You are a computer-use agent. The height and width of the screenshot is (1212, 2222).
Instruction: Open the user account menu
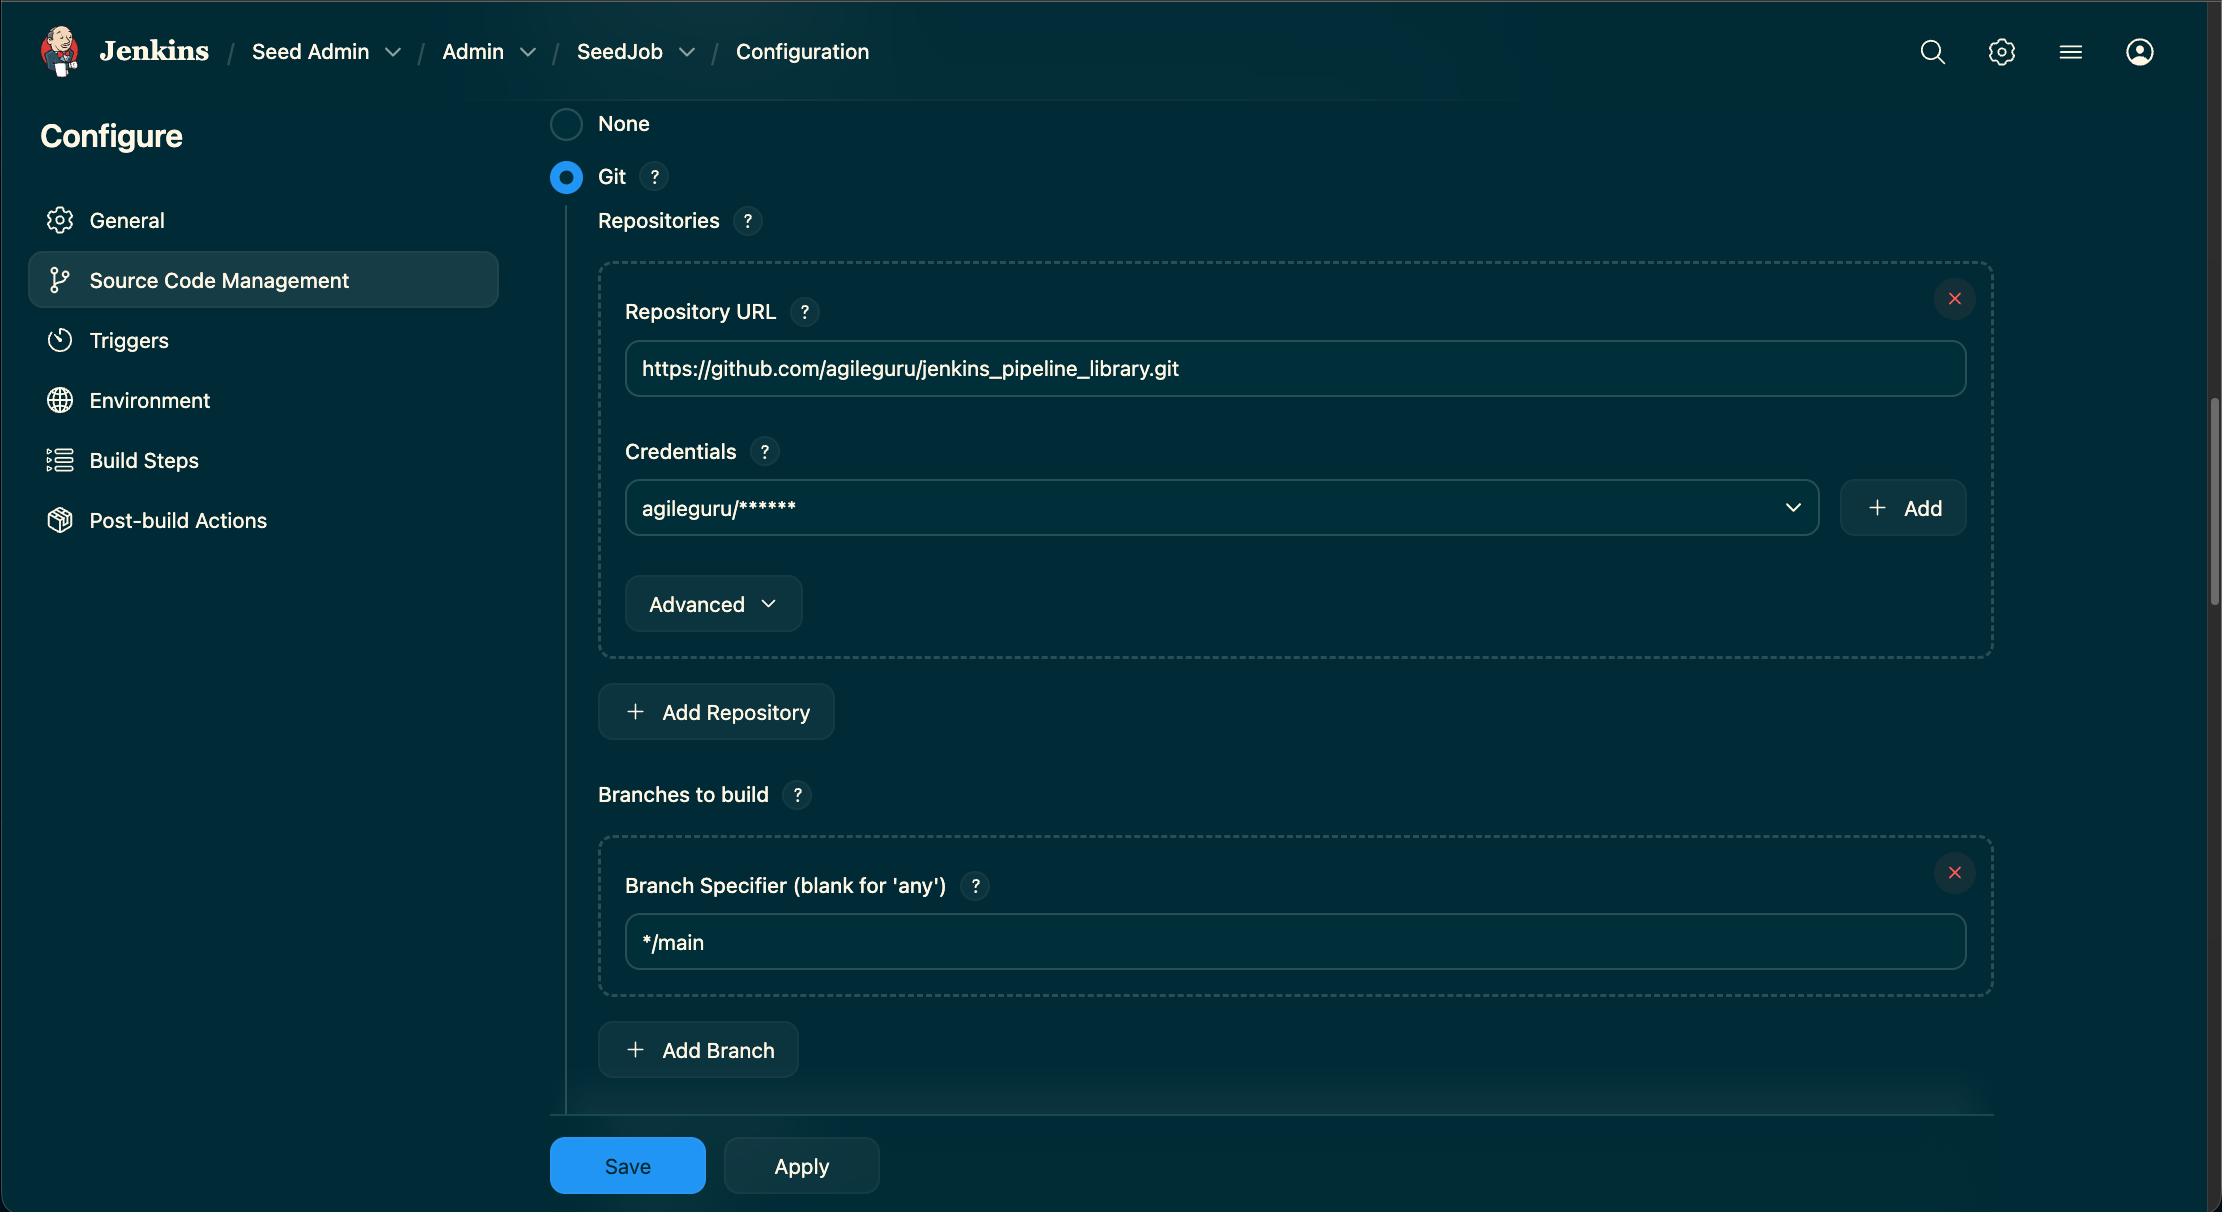(2139, 51)
